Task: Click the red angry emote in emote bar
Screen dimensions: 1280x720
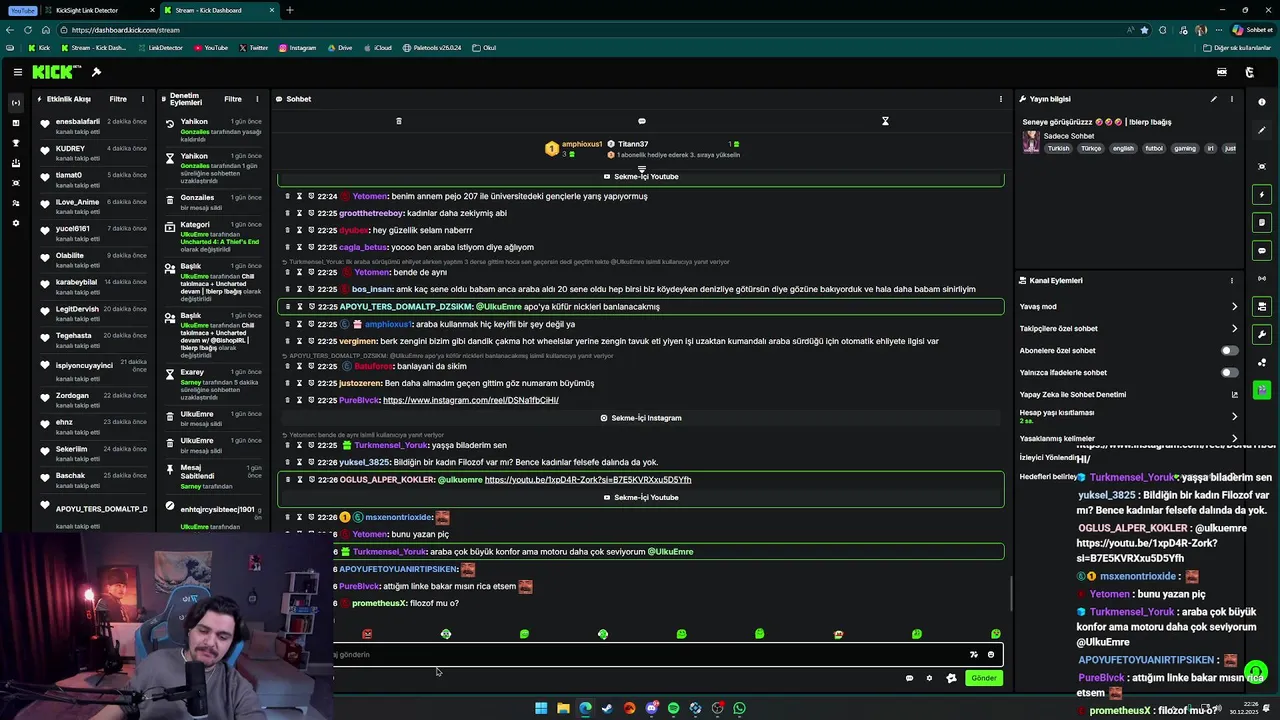Action: pos(367,634)
